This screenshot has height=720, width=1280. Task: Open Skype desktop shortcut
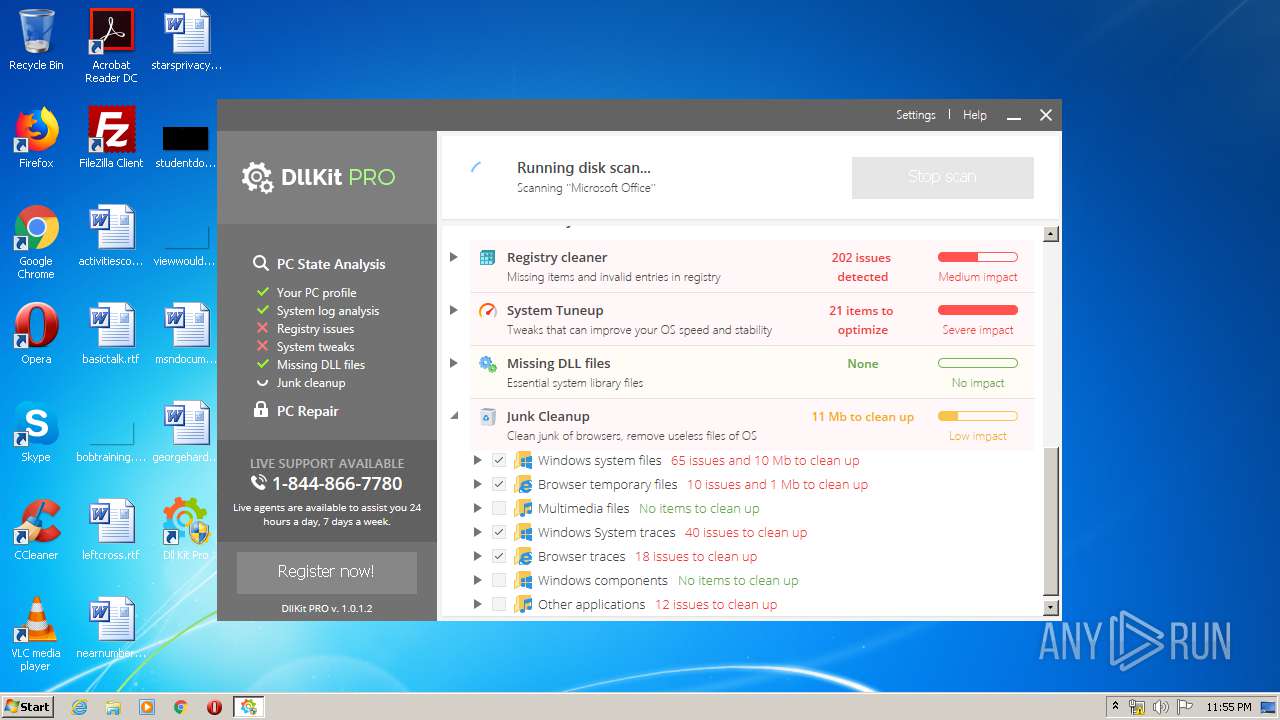click(x=36, y=432)
